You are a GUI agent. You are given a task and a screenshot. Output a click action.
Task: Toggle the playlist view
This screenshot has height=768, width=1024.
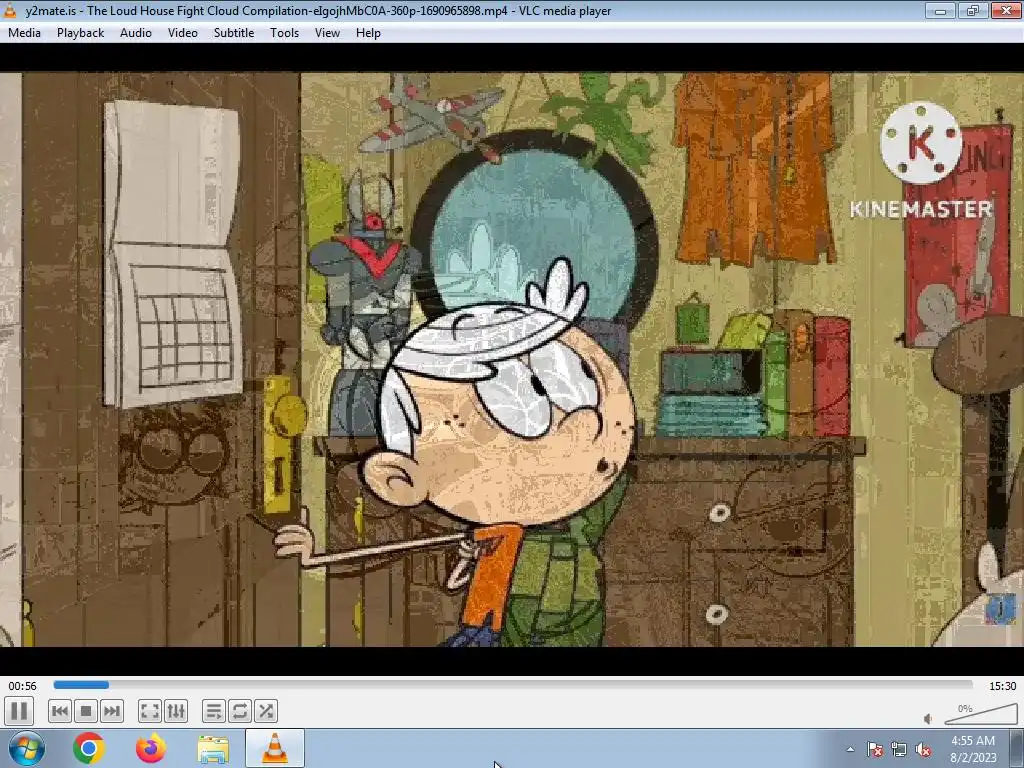[214, 711]
